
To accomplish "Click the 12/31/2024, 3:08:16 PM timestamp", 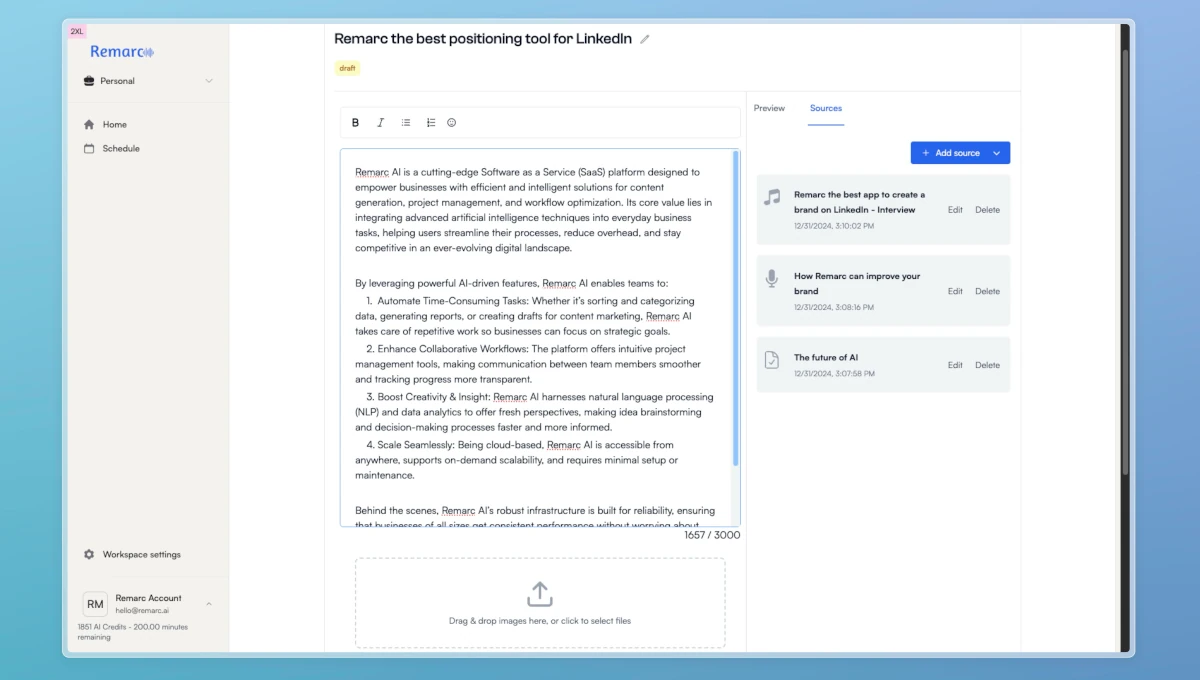I will tap(834, 307).
